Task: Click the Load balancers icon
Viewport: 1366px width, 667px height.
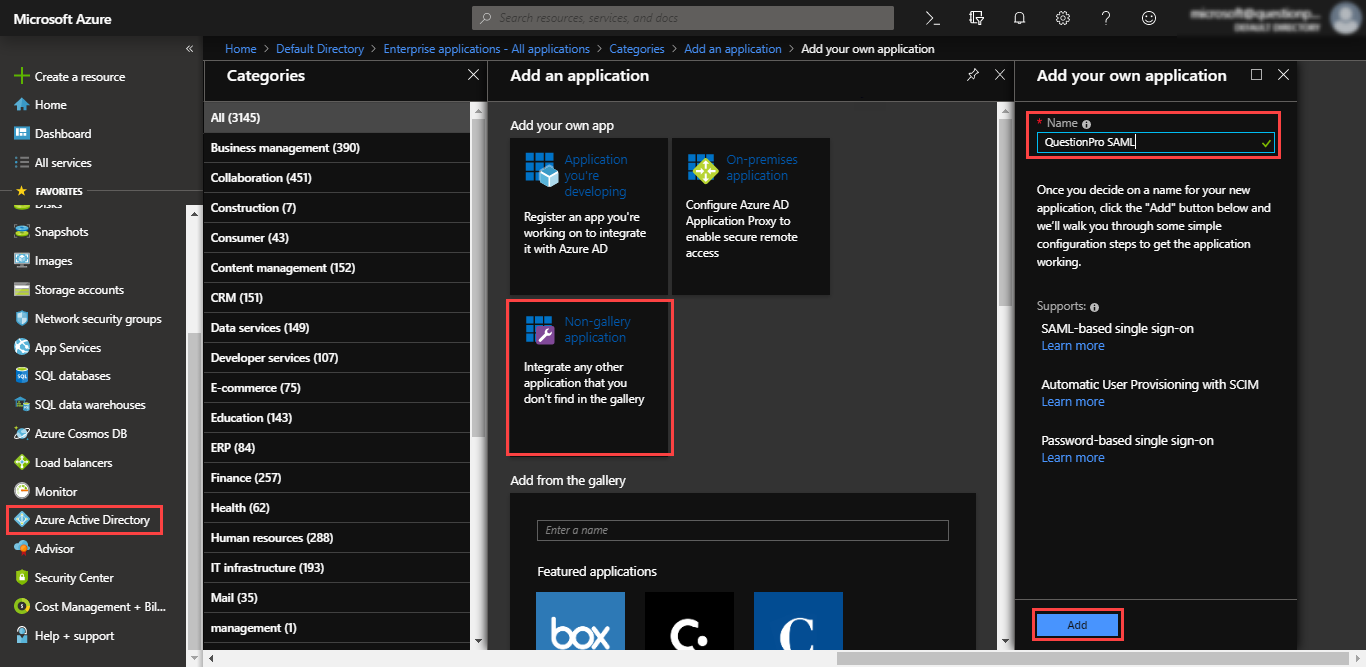Action: (x=22, y=462)
